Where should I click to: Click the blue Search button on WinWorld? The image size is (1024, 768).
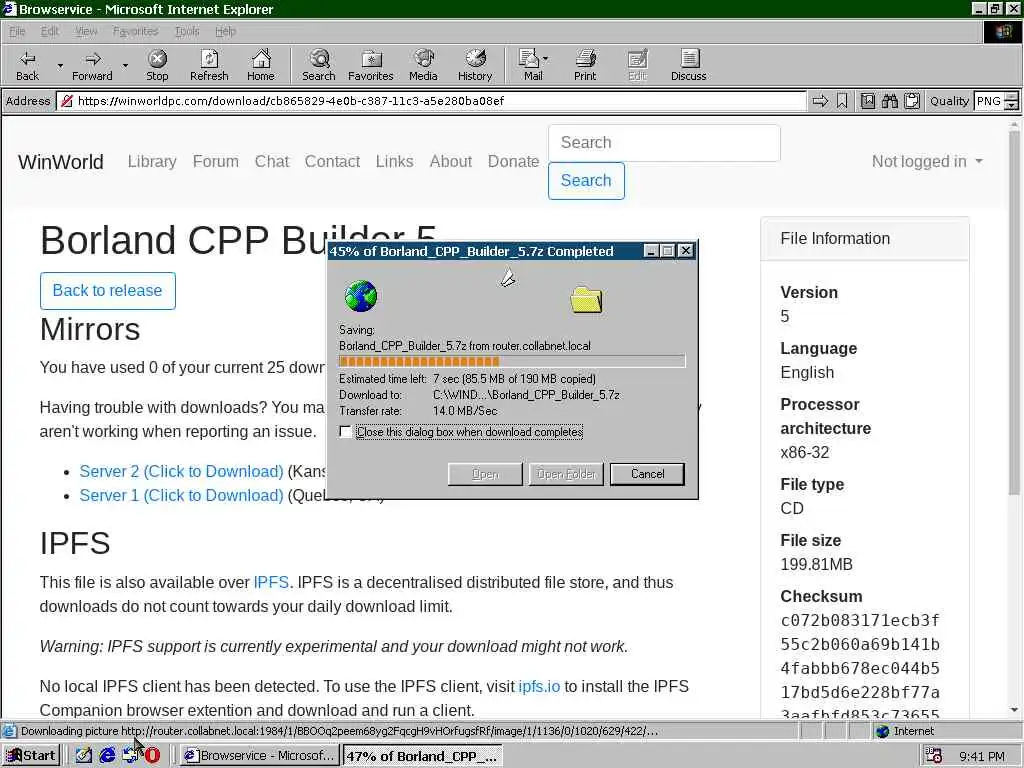(586, 181)
